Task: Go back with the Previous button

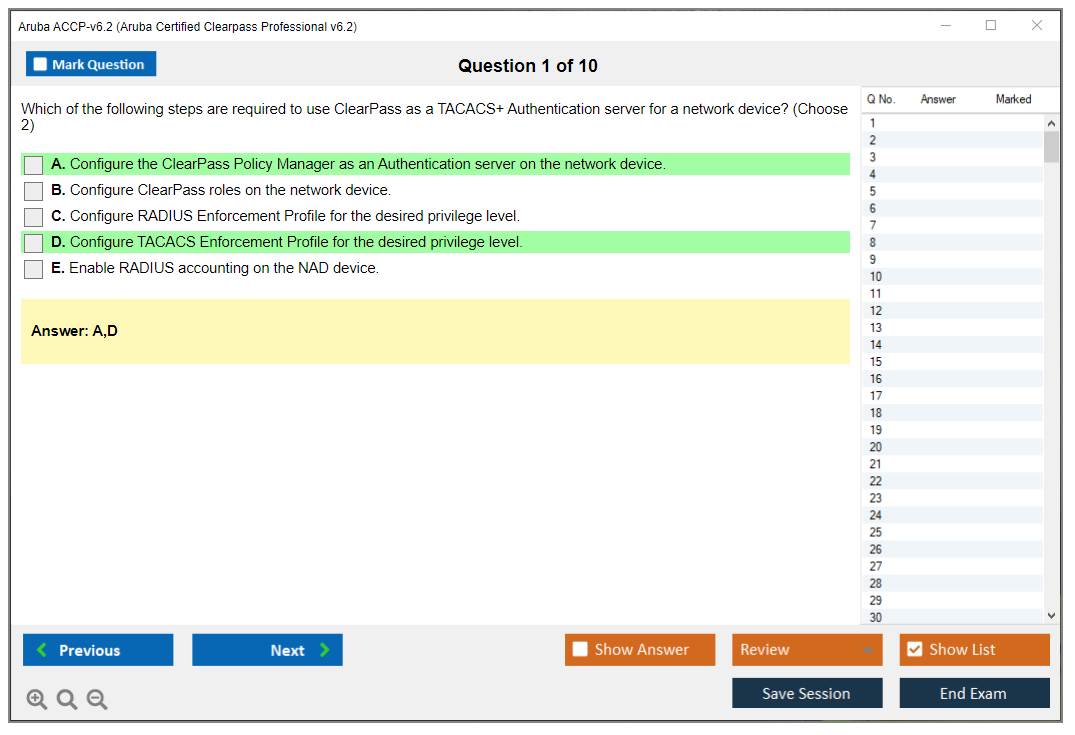Action: 98,650
